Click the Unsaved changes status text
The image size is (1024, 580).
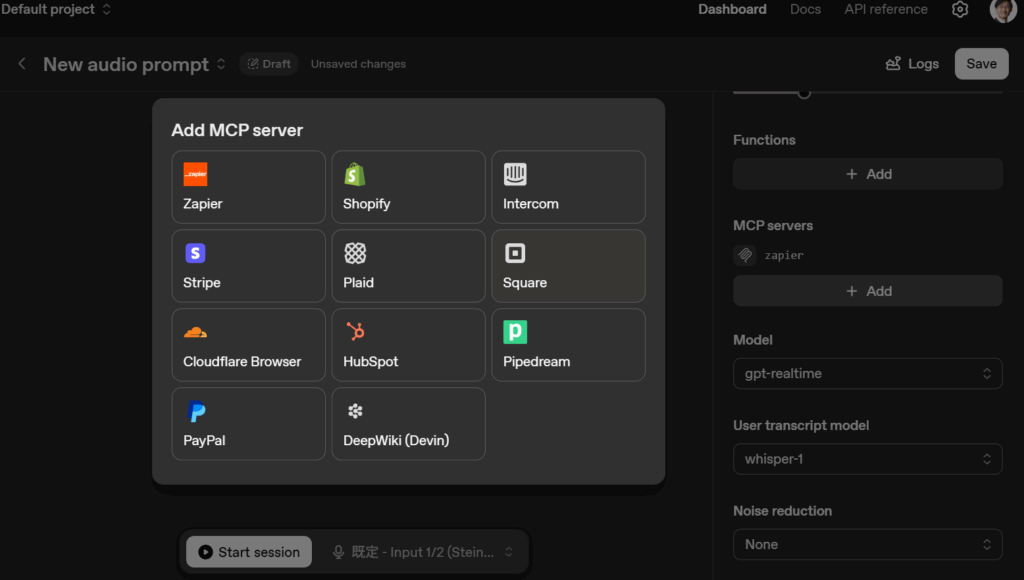pyautogui.click(x=358, y=64)
